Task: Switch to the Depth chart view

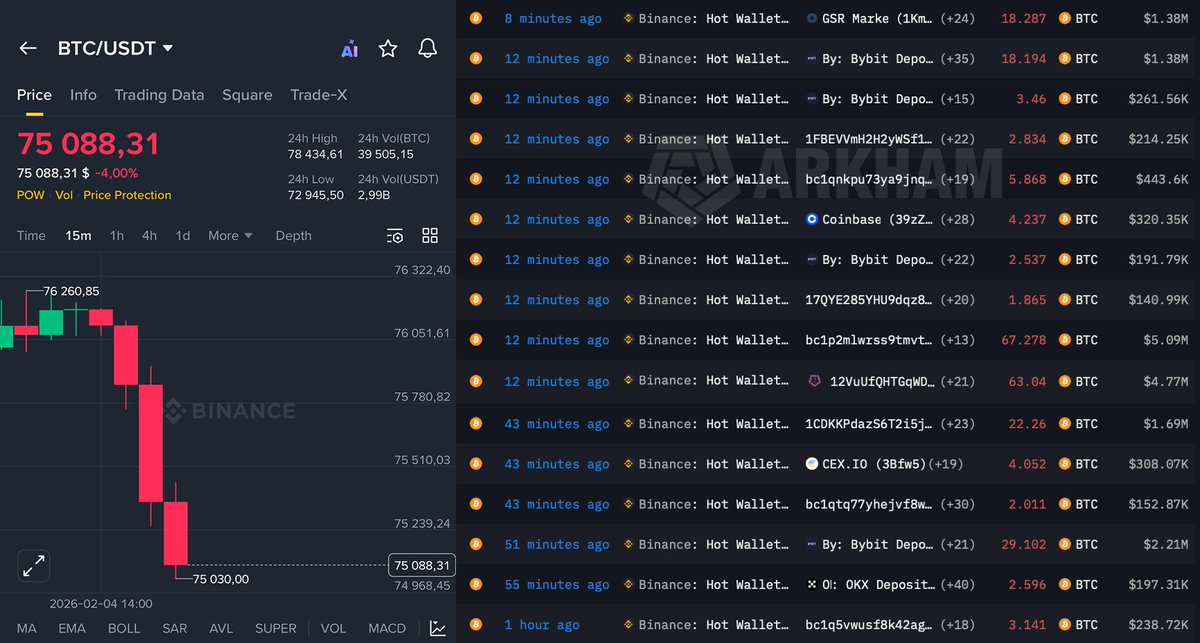Action: click(x=293, y=236)
